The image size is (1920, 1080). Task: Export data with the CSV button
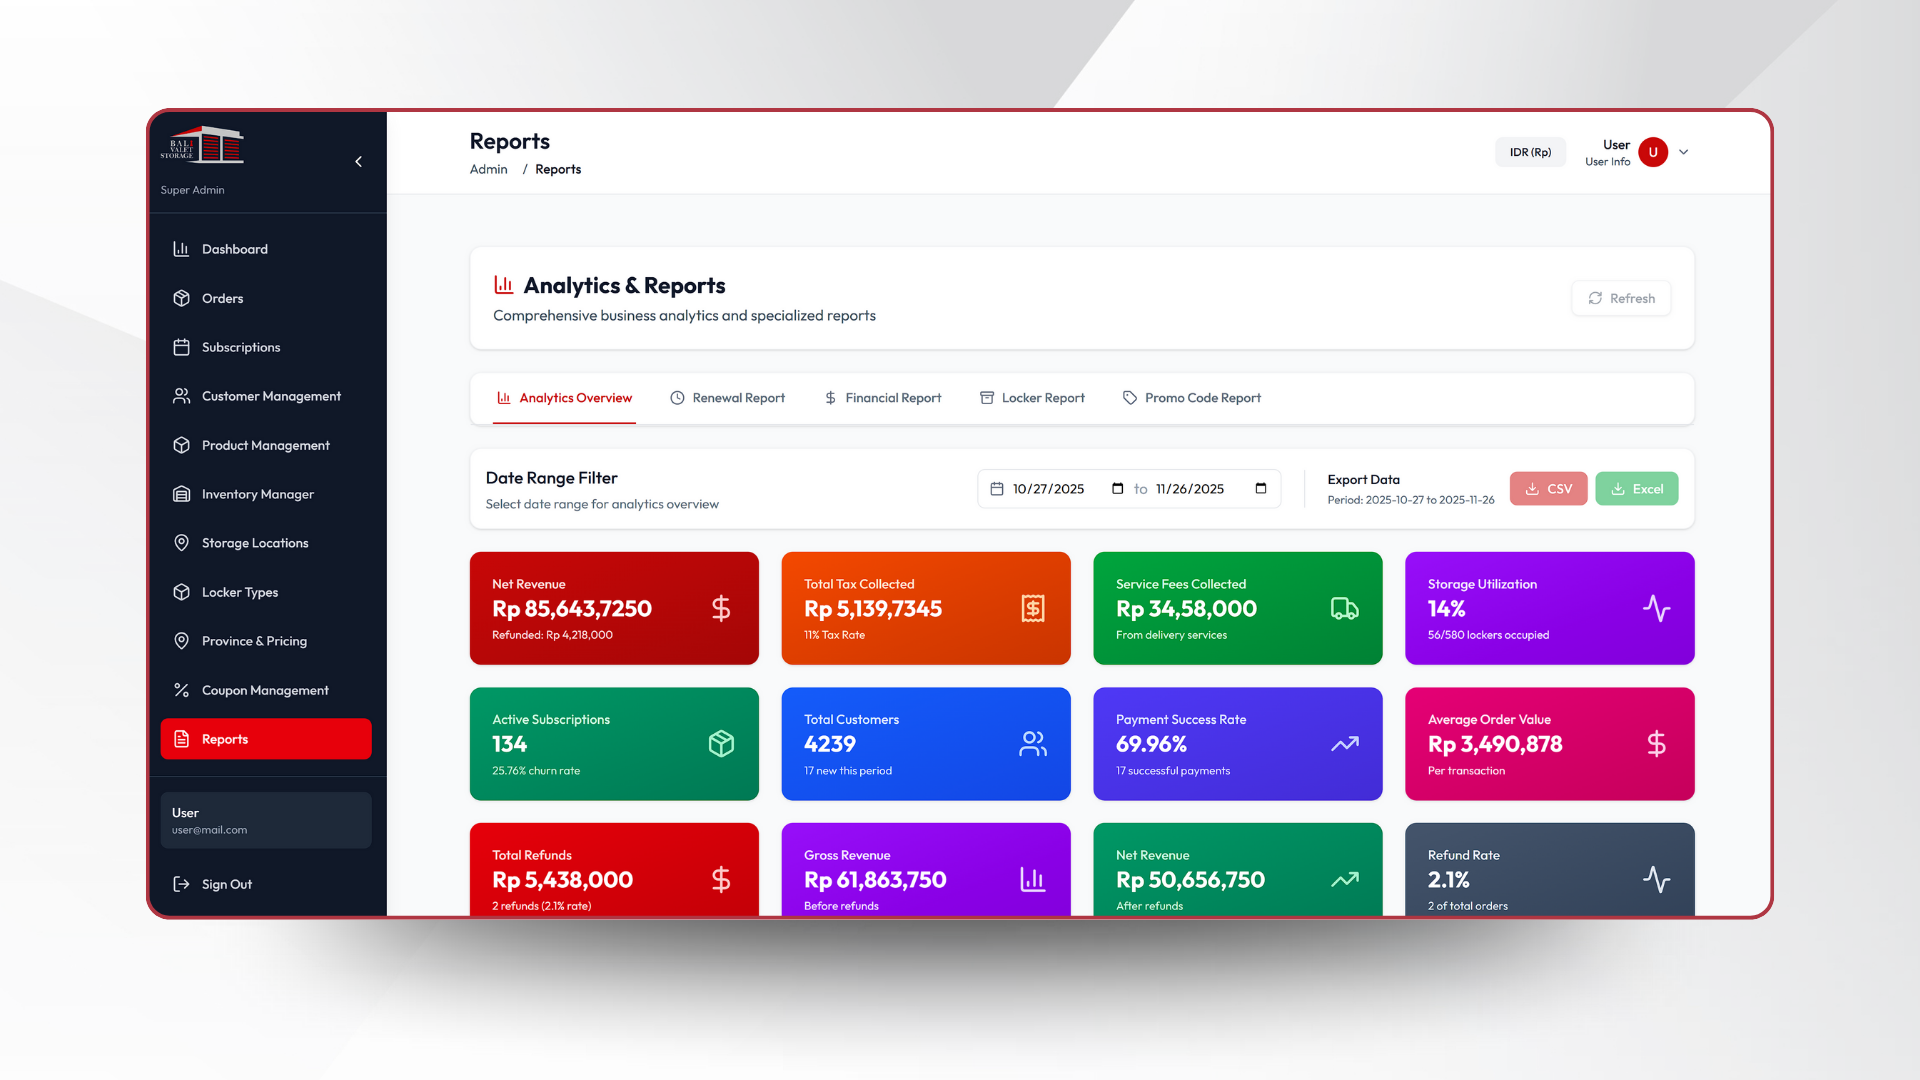(x=1548, y=489)
